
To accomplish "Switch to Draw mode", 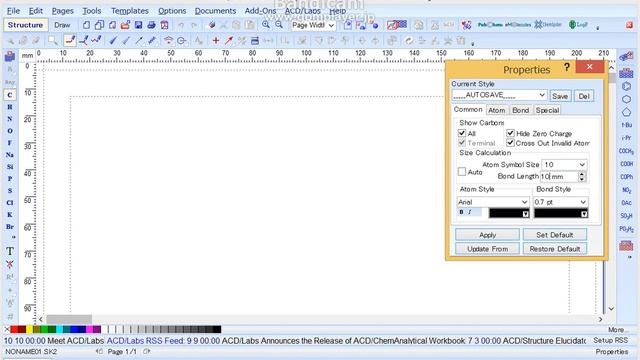I will (62, 25).
